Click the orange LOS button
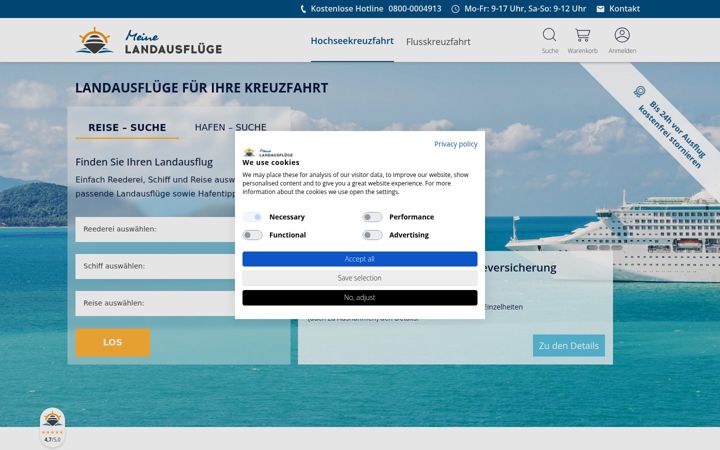This screenshot has height=450, width=720. click(113, 343)
